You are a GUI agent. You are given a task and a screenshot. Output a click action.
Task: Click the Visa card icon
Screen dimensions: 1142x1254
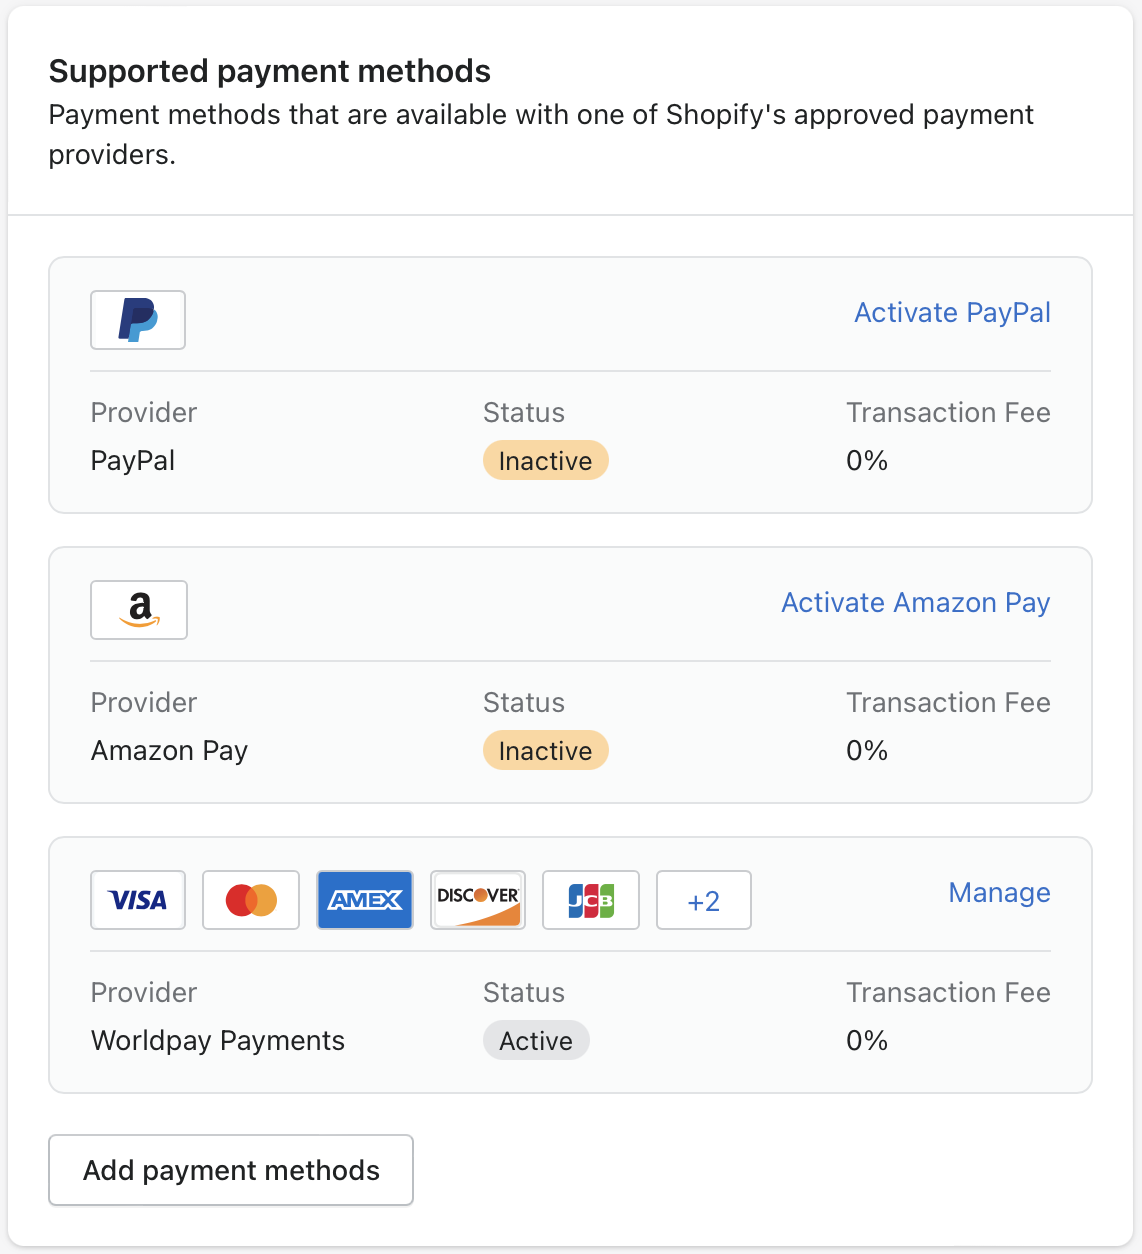point(138,900)
